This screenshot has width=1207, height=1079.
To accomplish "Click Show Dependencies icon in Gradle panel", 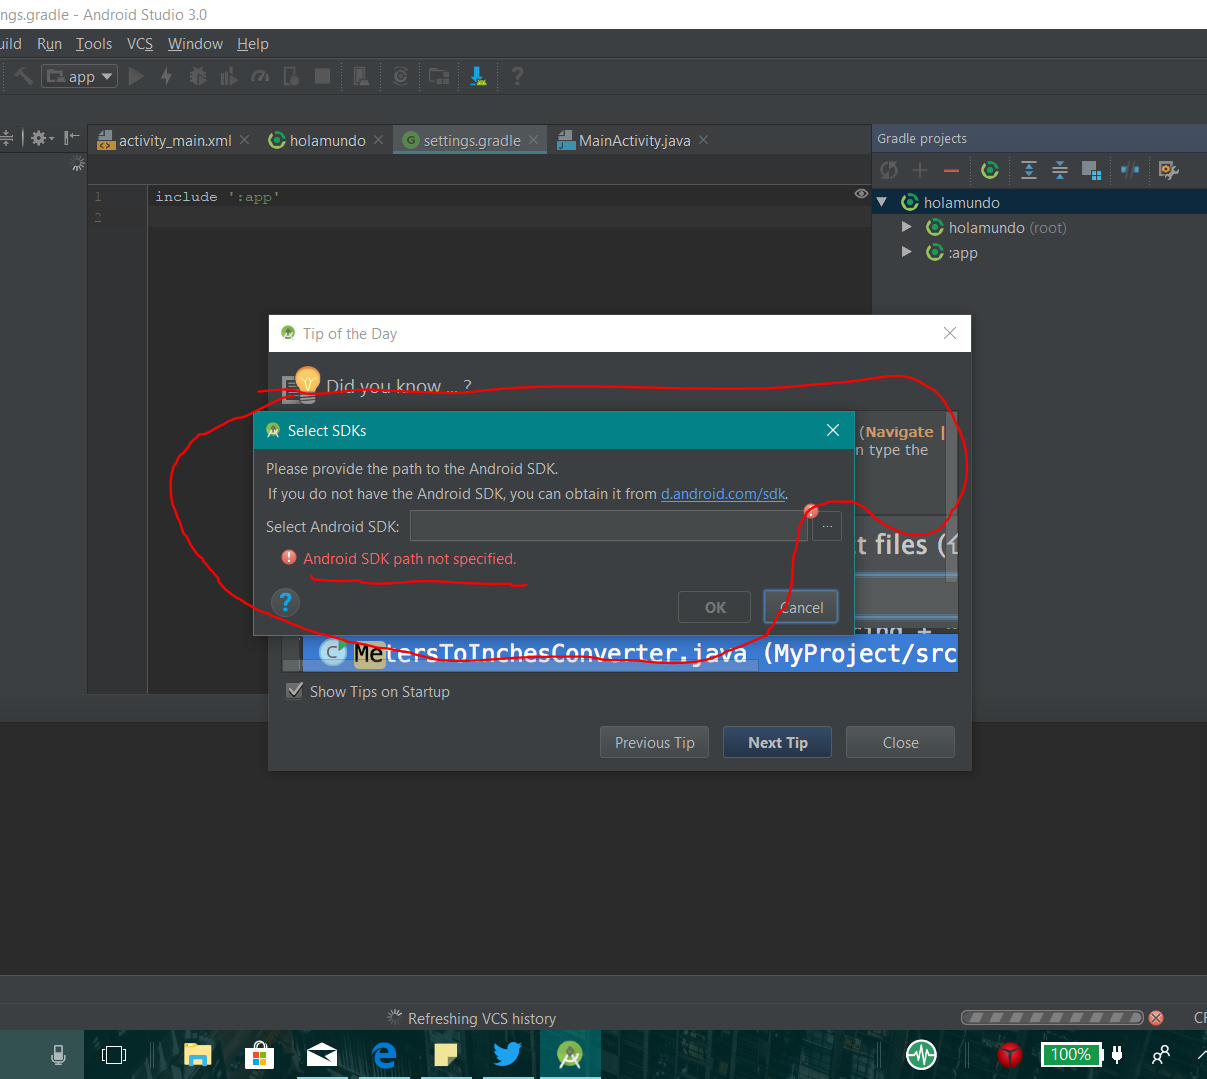I will (x=1091, y=170).
